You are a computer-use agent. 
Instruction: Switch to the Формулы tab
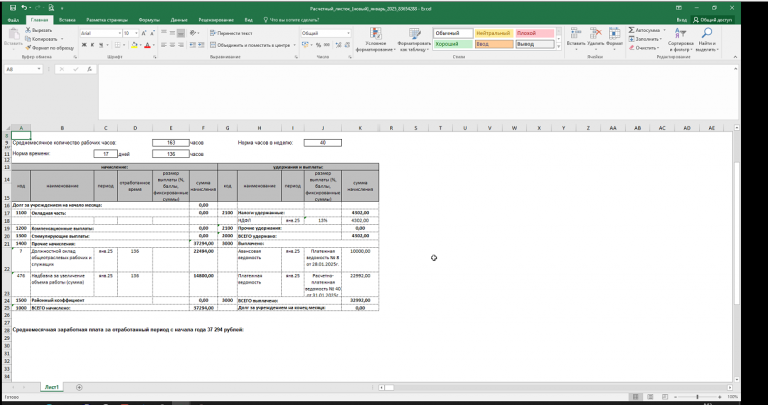point(149,20)
